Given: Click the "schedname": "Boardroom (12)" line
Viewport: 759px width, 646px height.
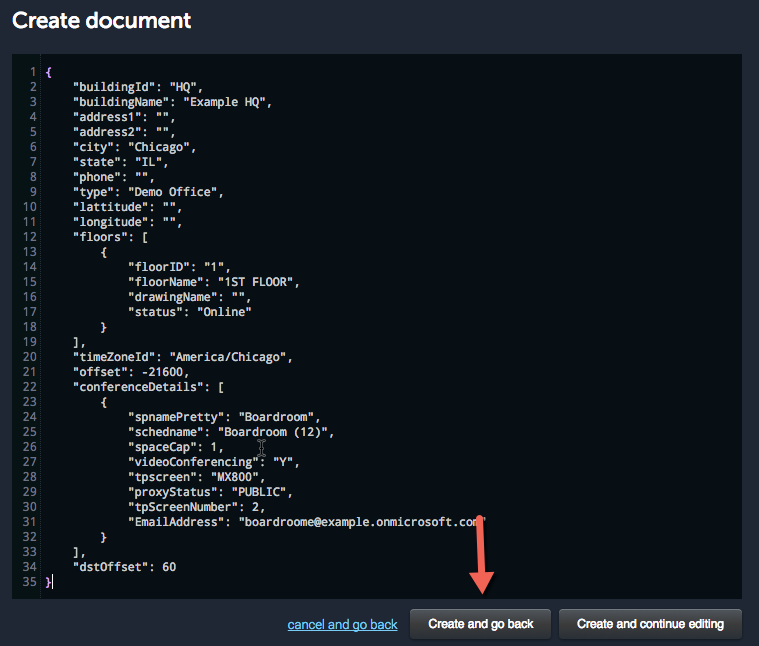Looking at the screenshot, I should [231, 432].
